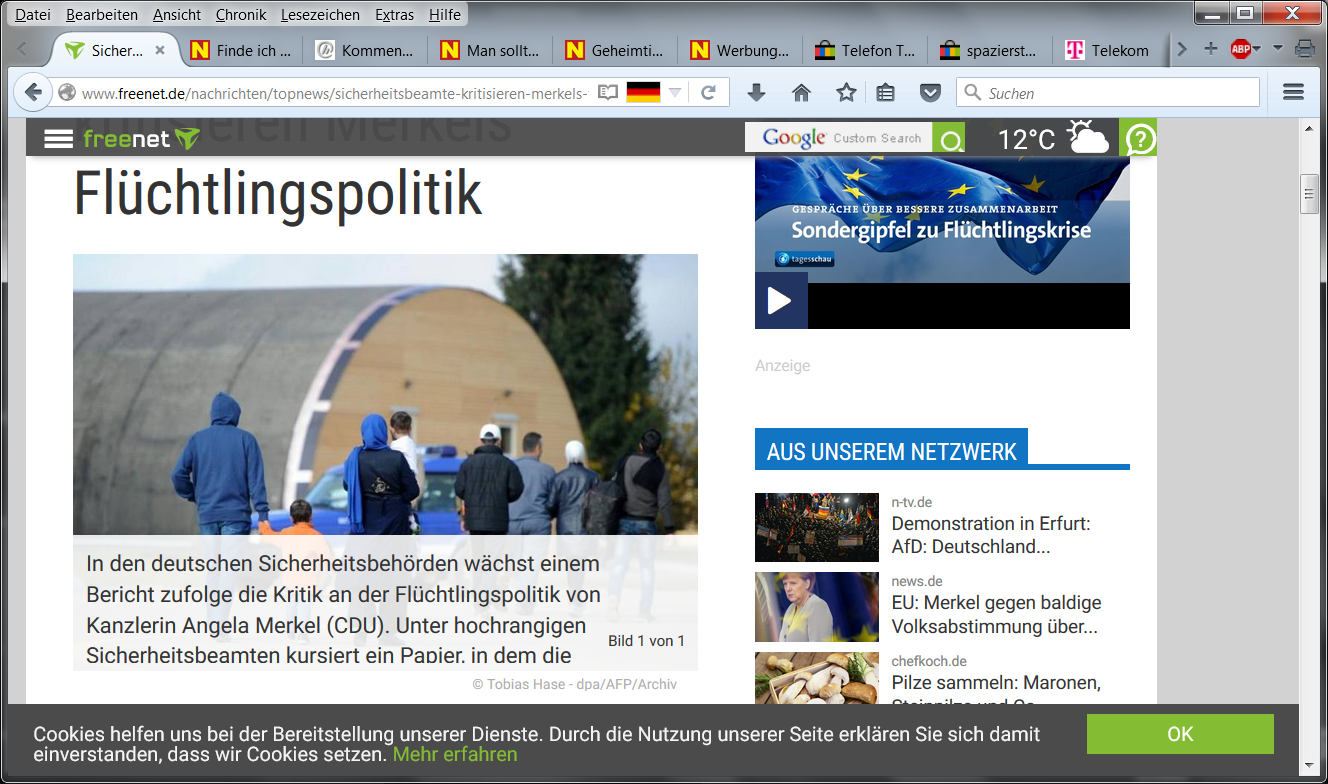This screenshot has height=784, width=1328.
Task: Click the print icon in tab bar
Action: [x=1304, y=49]
